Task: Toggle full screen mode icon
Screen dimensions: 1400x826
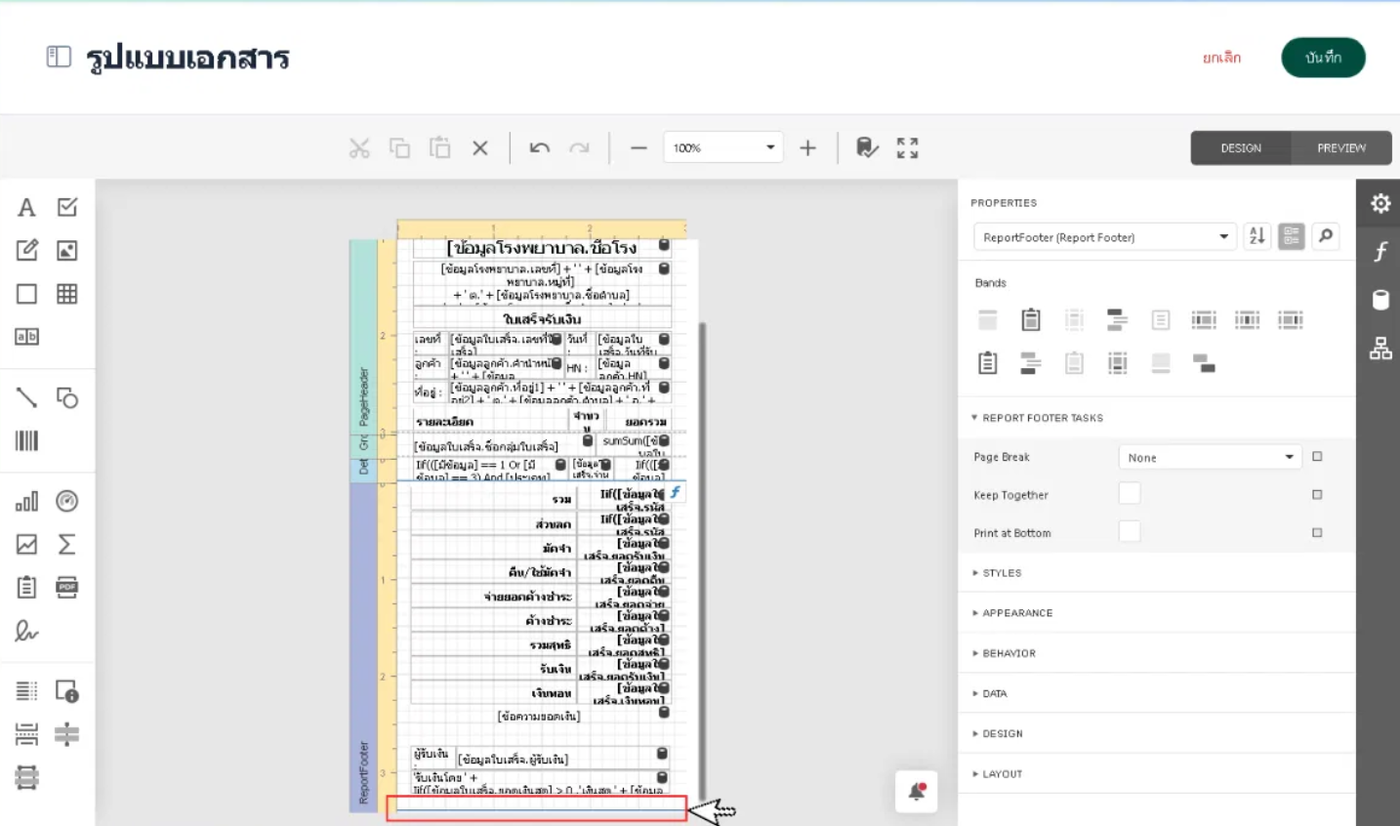Action: (x=907, y=148)
